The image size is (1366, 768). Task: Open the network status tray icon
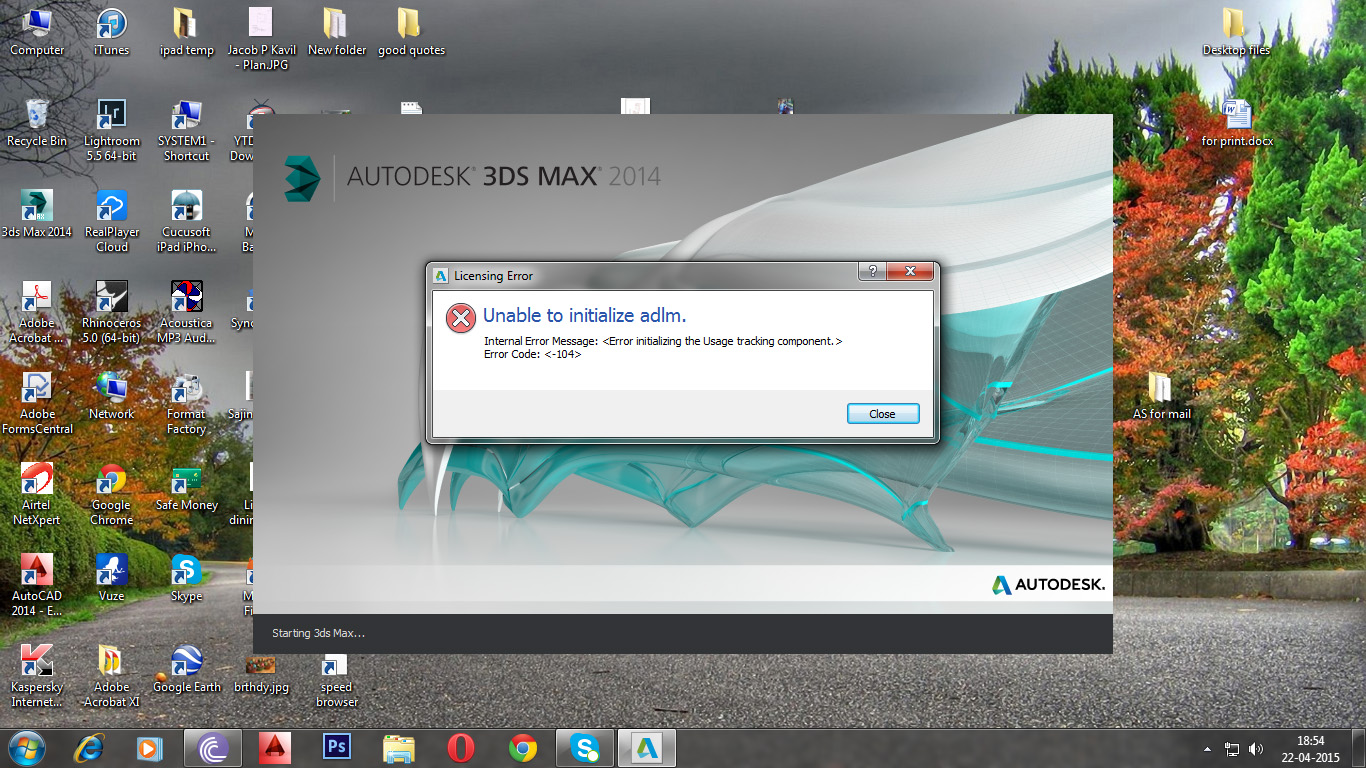click(x=1232, y=748)
